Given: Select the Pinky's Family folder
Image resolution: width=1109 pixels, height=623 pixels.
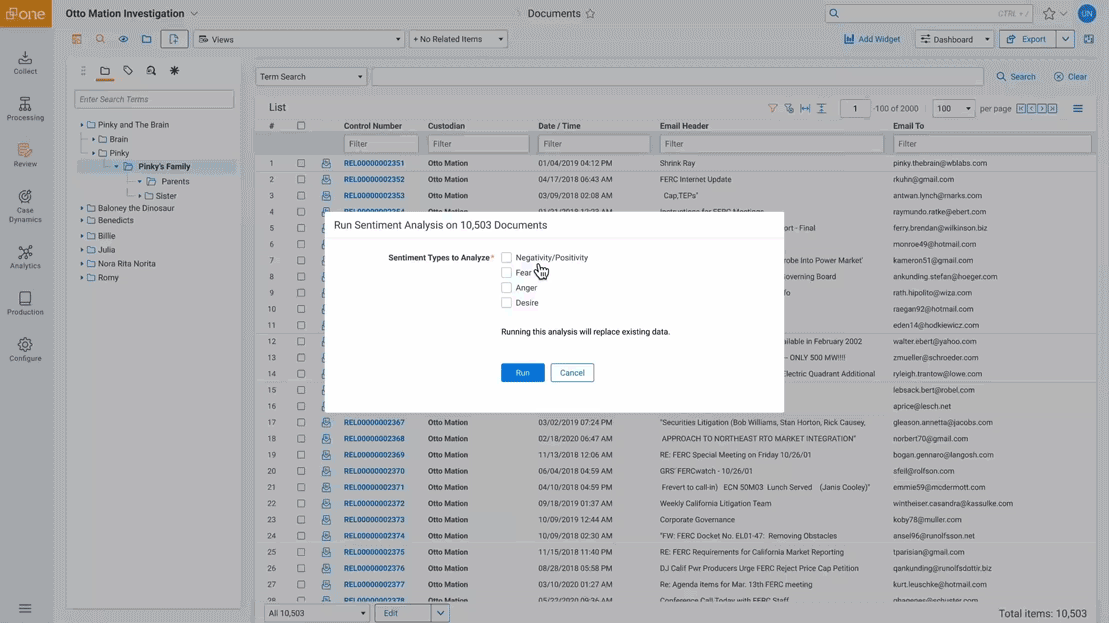Looking at the screenshot, I should (164, 167).
